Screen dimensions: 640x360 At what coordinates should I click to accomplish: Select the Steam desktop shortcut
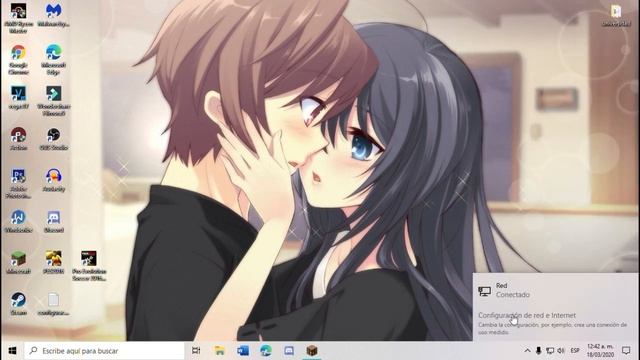tap(18, 304)
